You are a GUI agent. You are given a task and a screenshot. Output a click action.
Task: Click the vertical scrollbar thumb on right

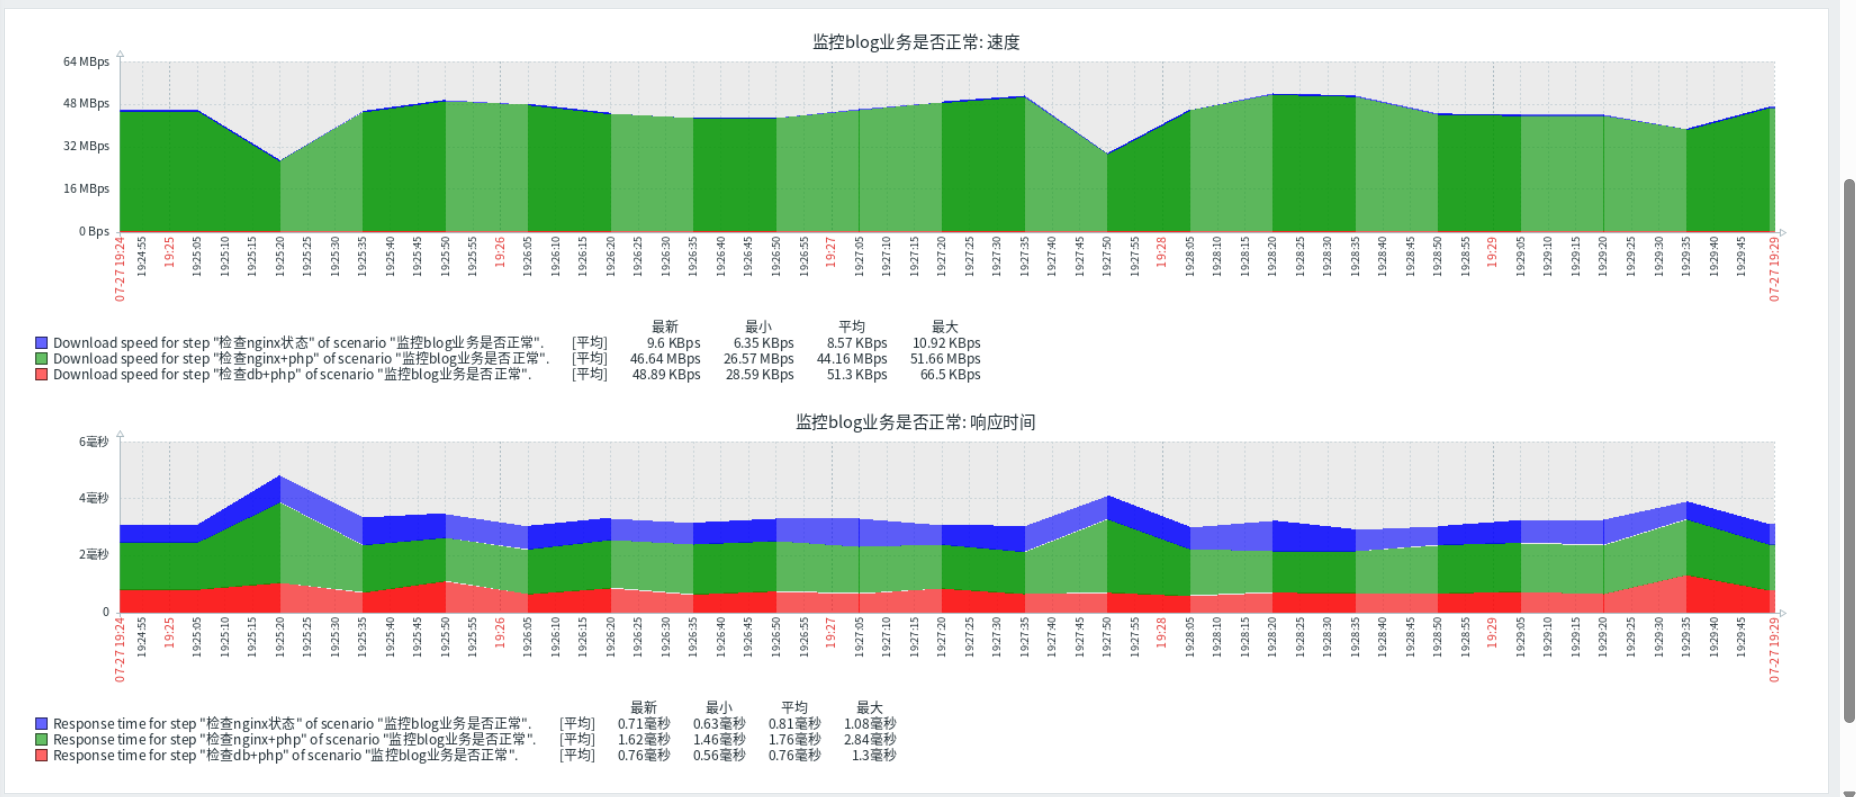point(1849,450)
